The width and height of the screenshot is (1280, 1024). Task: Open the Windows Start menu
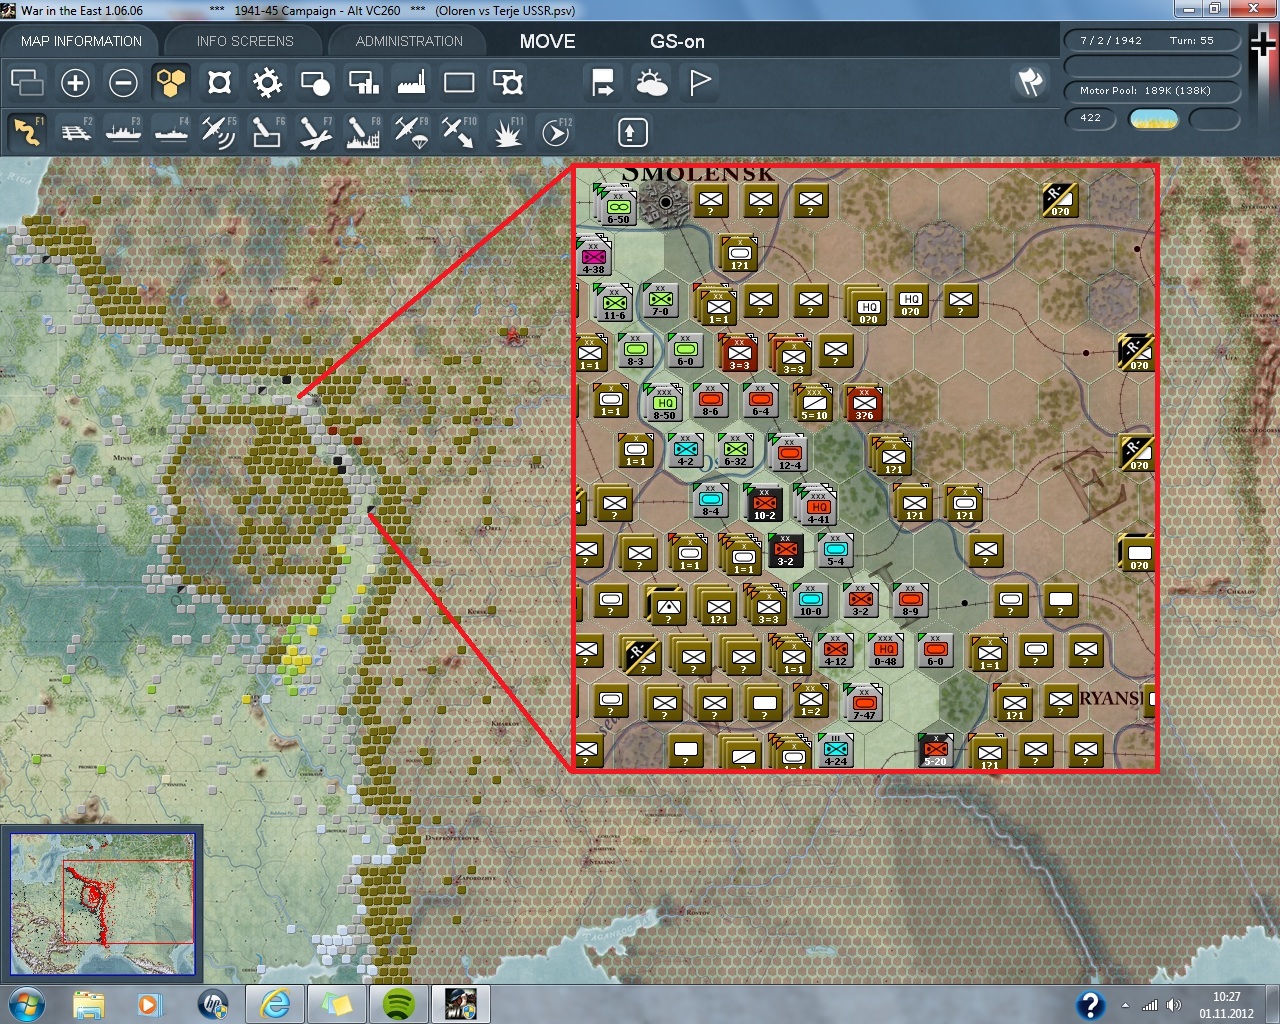coord(27,1004)
